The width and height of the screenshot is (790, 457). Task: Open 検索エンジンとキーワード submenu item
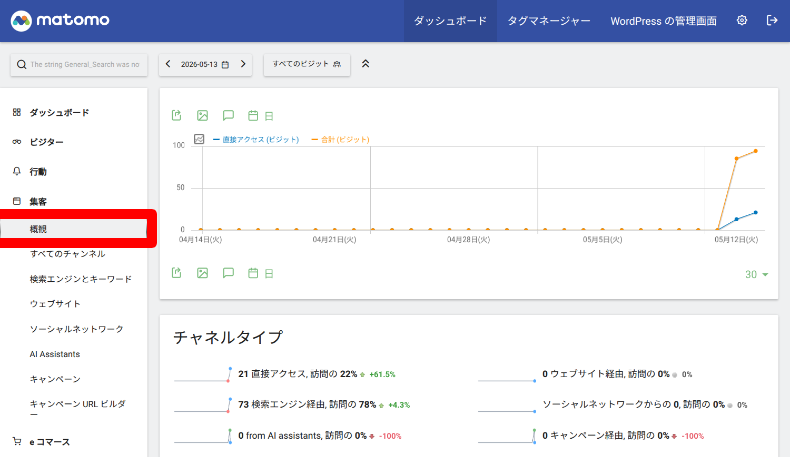(81, 279)
